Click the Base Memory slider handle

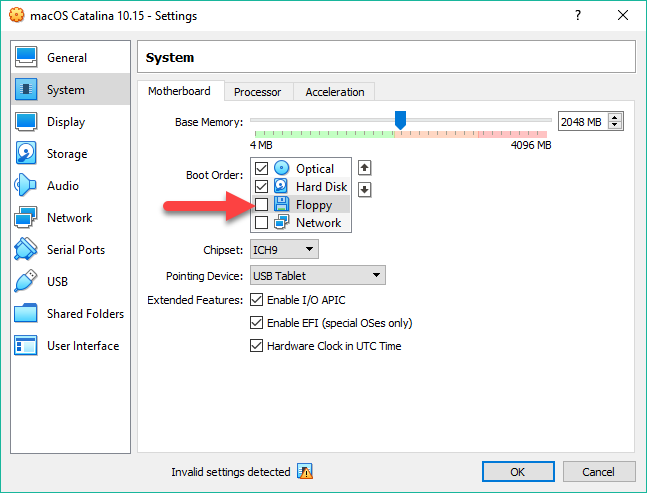400,120
